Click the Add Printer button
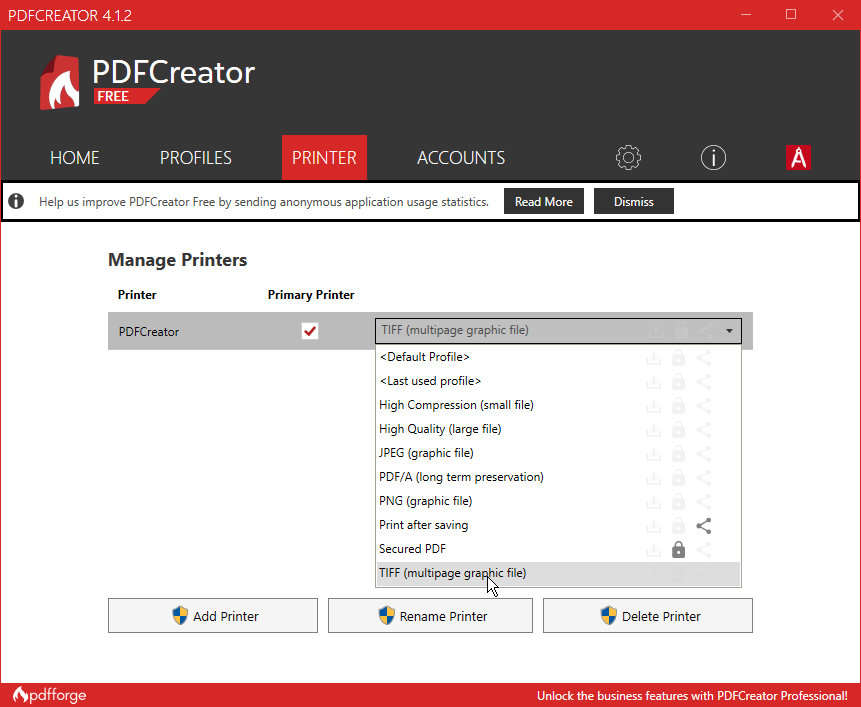 tap(212, 615)
